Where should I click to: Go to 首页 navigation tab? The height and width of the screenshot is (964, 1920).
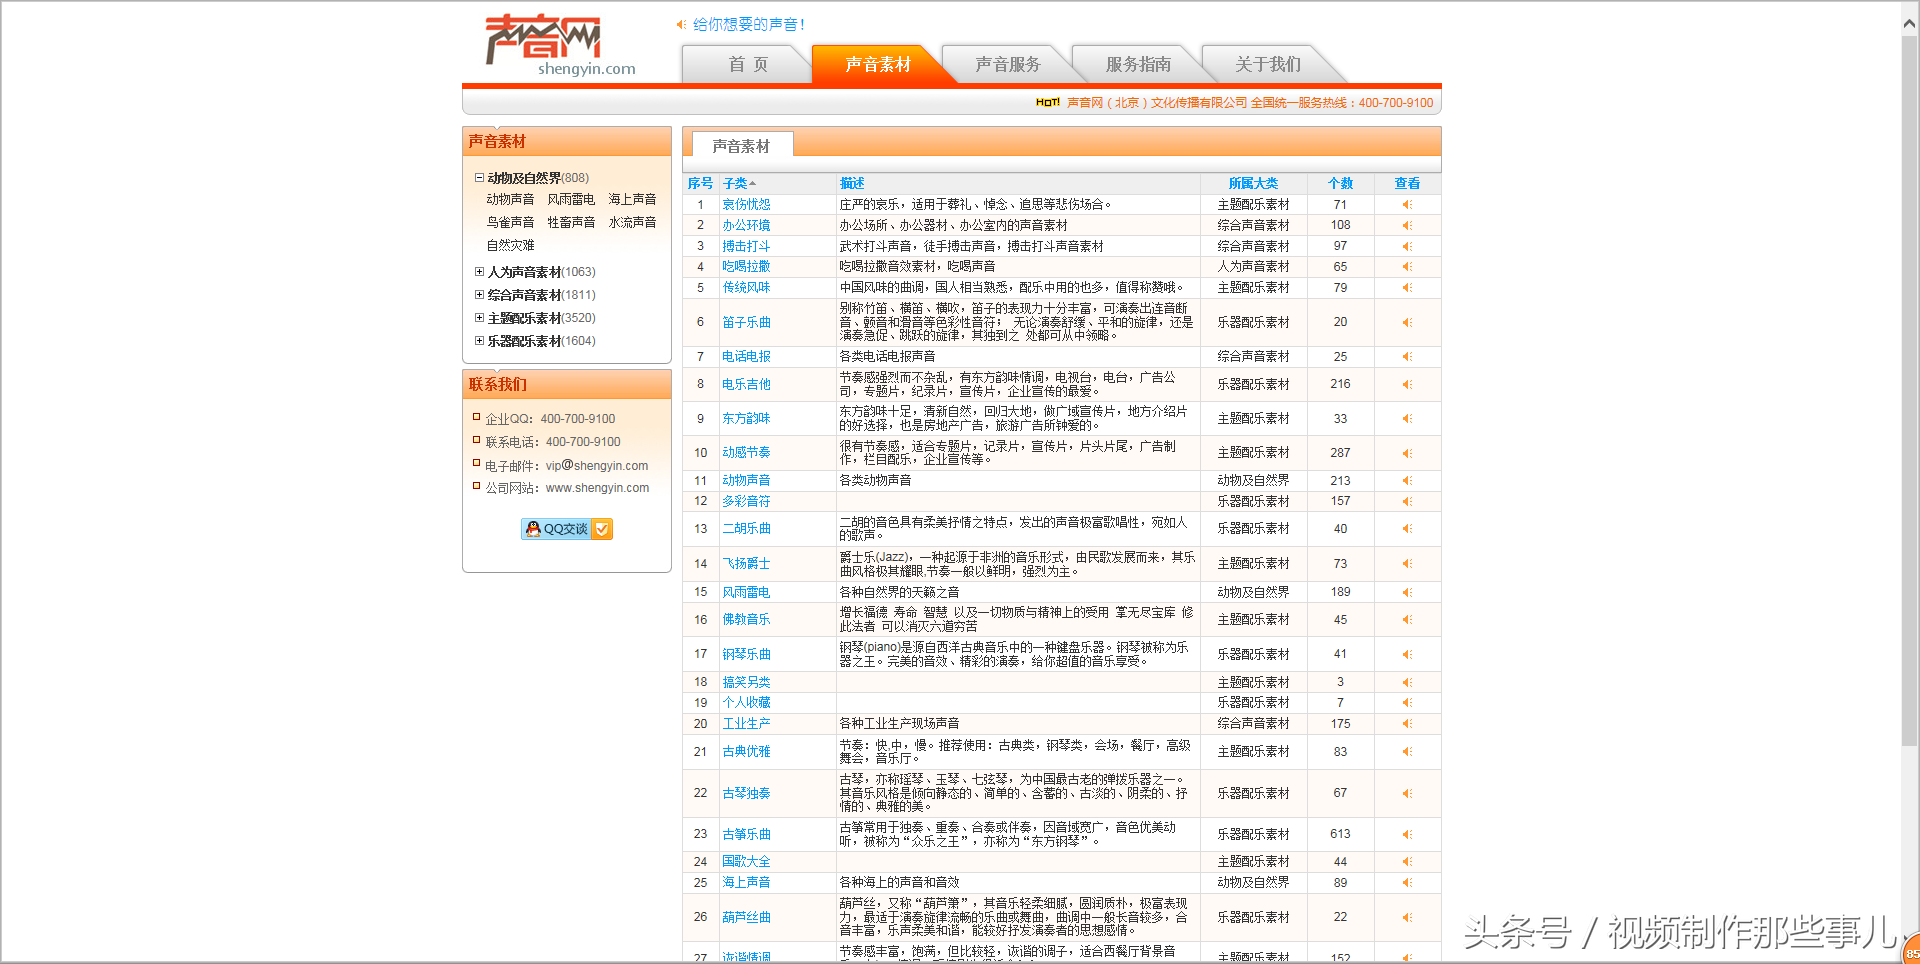748,65
